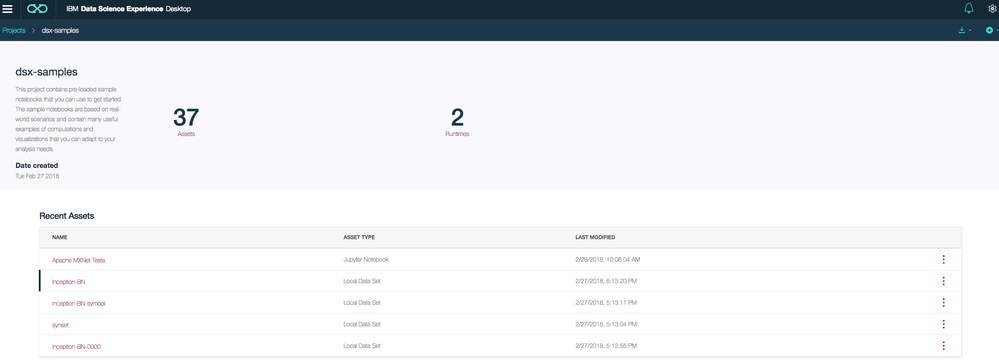Open the synset data set
Viewport: 999px width, 363px height.
60,325
